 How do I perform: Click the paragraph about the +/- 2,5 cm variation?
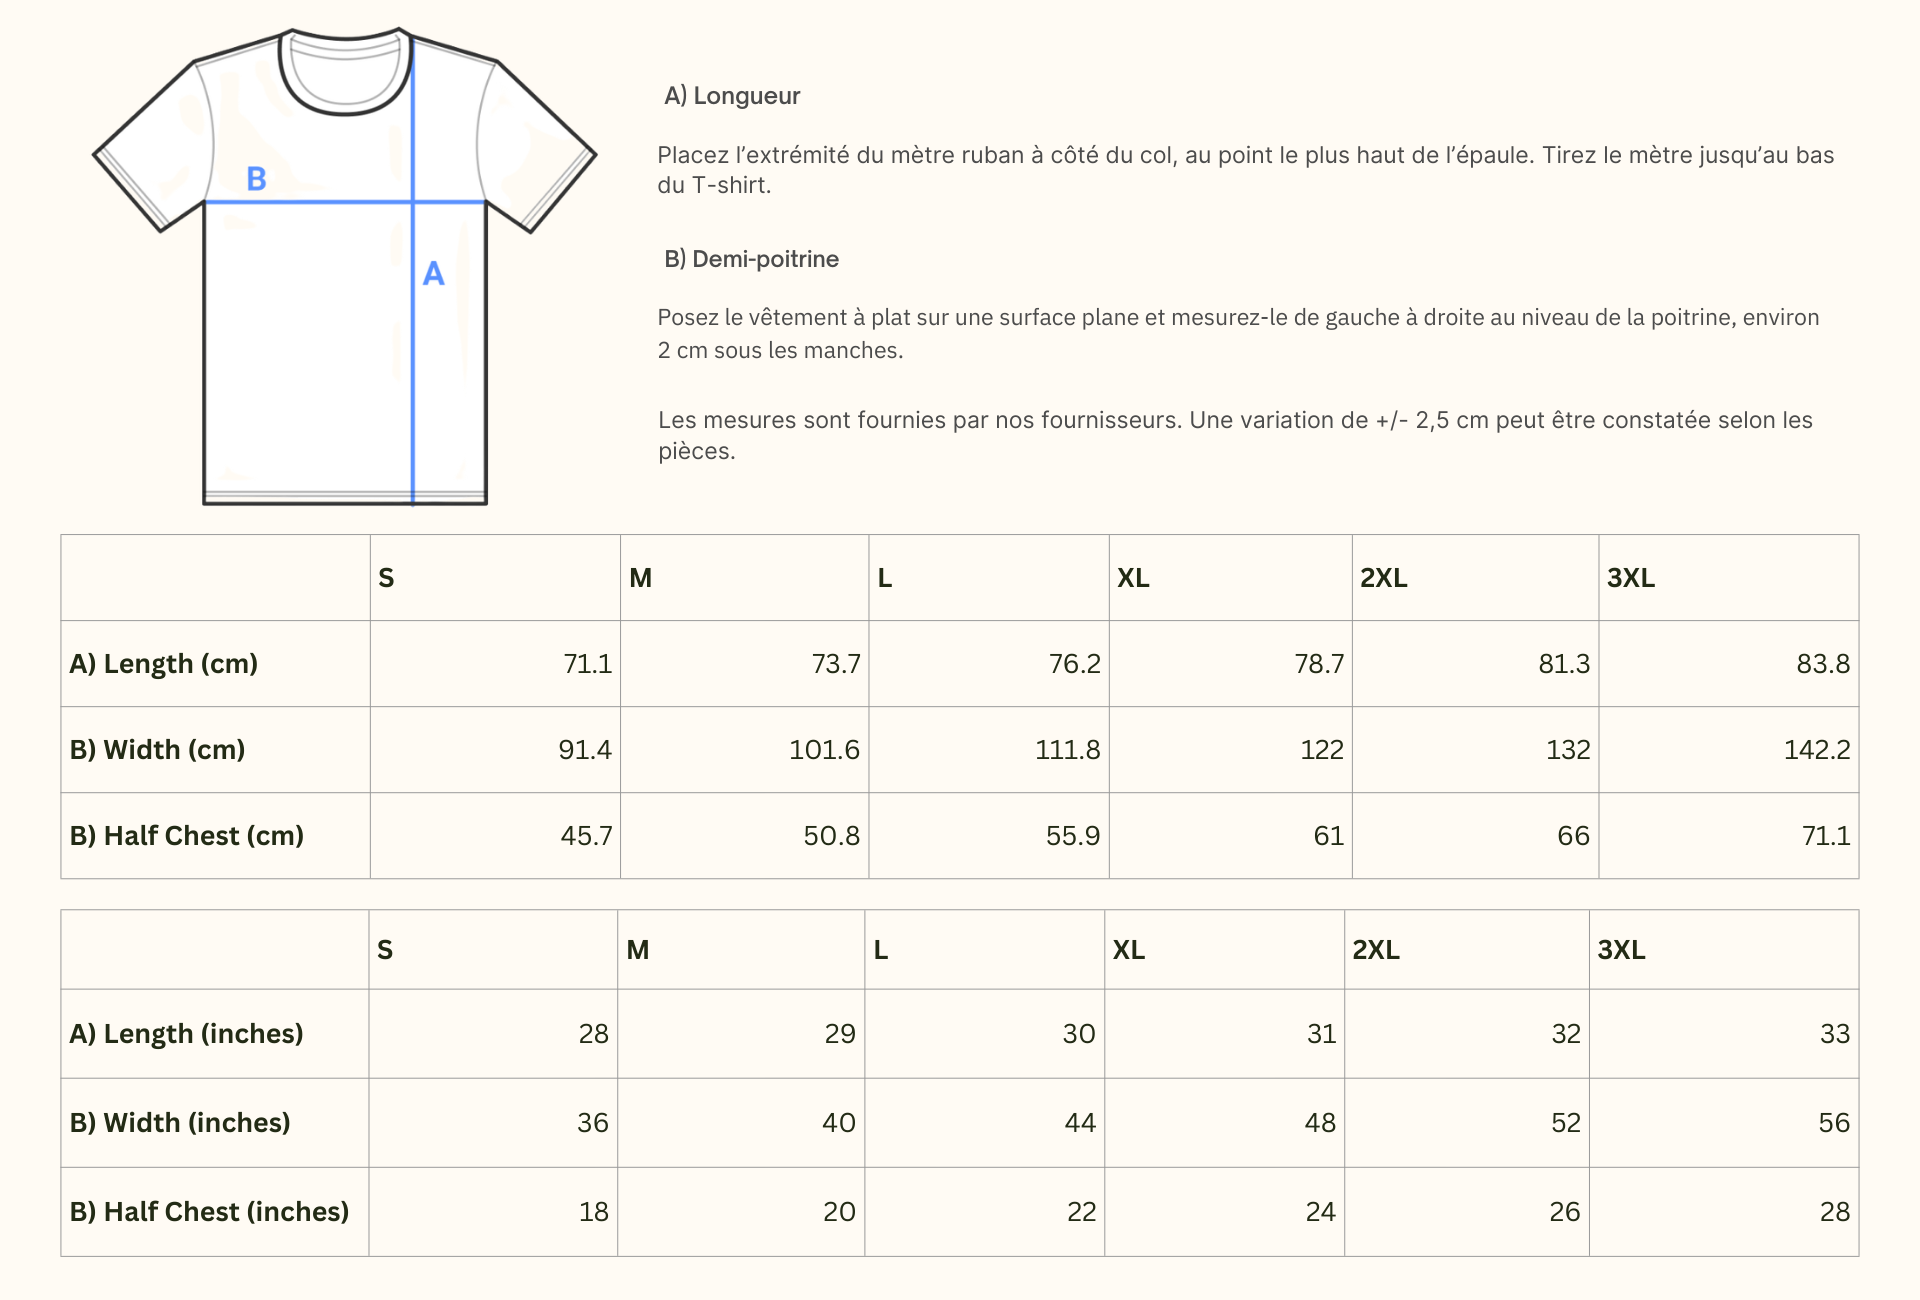(x=1235, y=435)
